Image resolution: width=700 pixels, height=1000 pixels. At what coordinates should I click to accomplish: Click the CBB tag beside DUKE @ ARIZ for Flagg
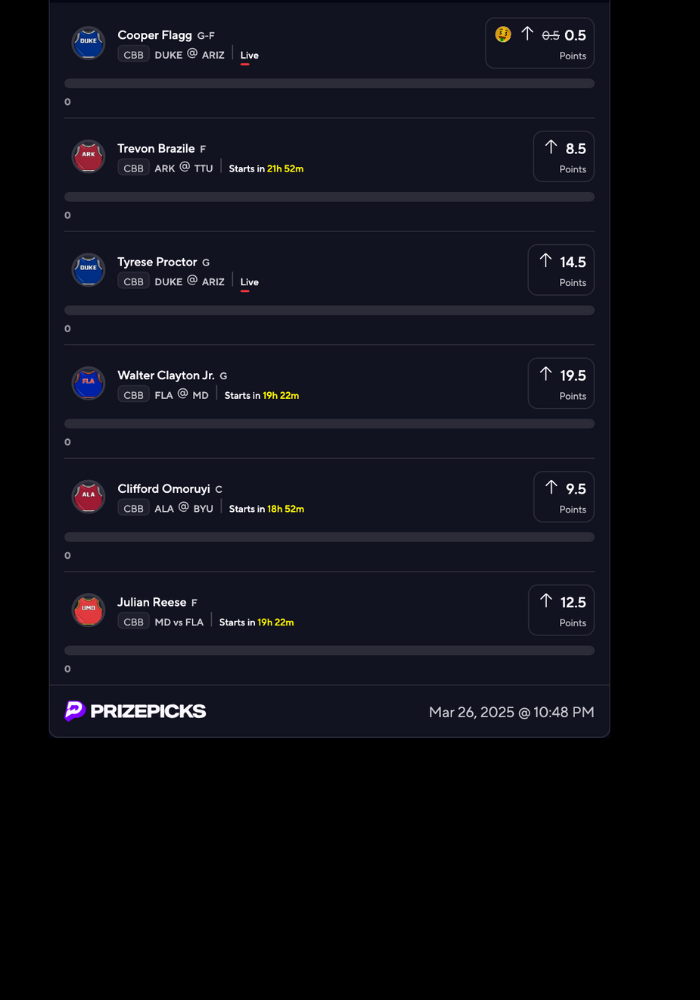[x=133, y=55]
